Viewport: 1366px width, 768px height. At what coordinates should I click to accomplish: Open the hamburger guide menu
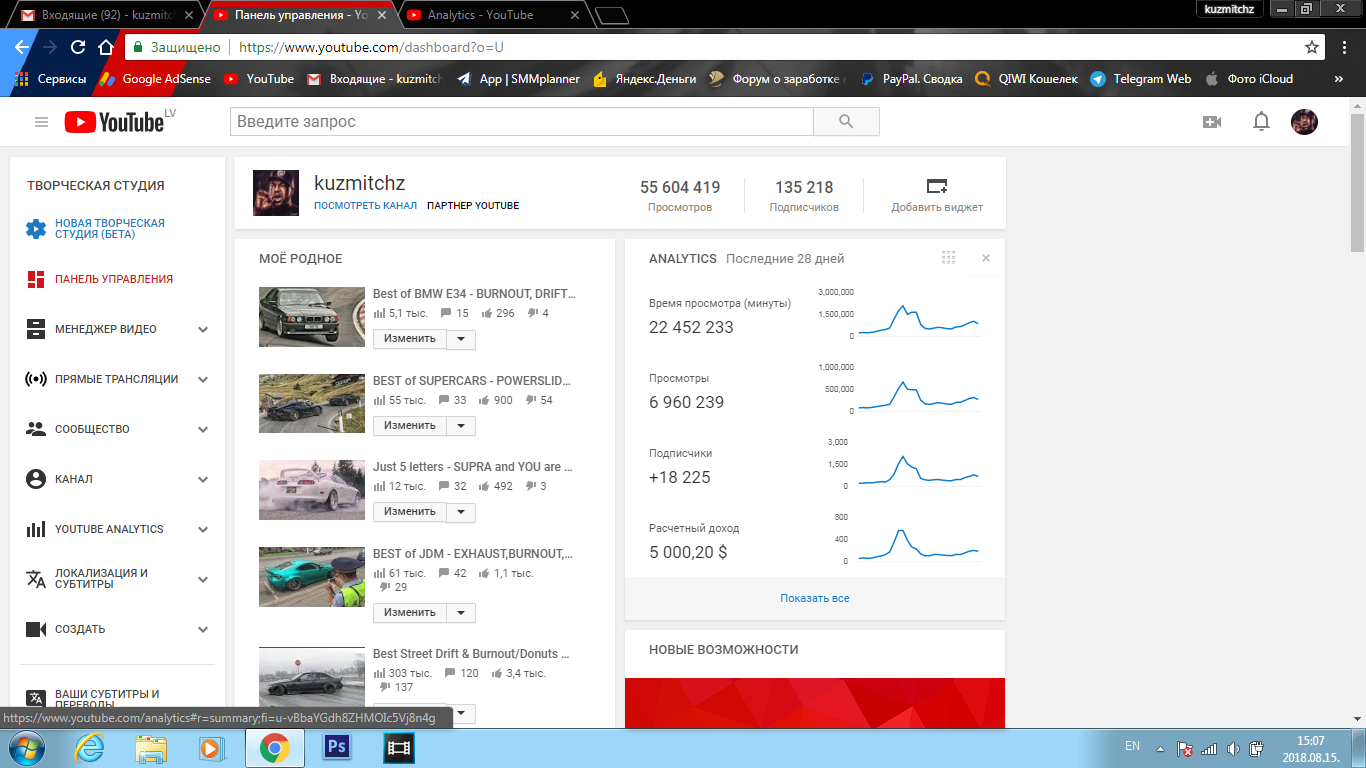[41, 122]
